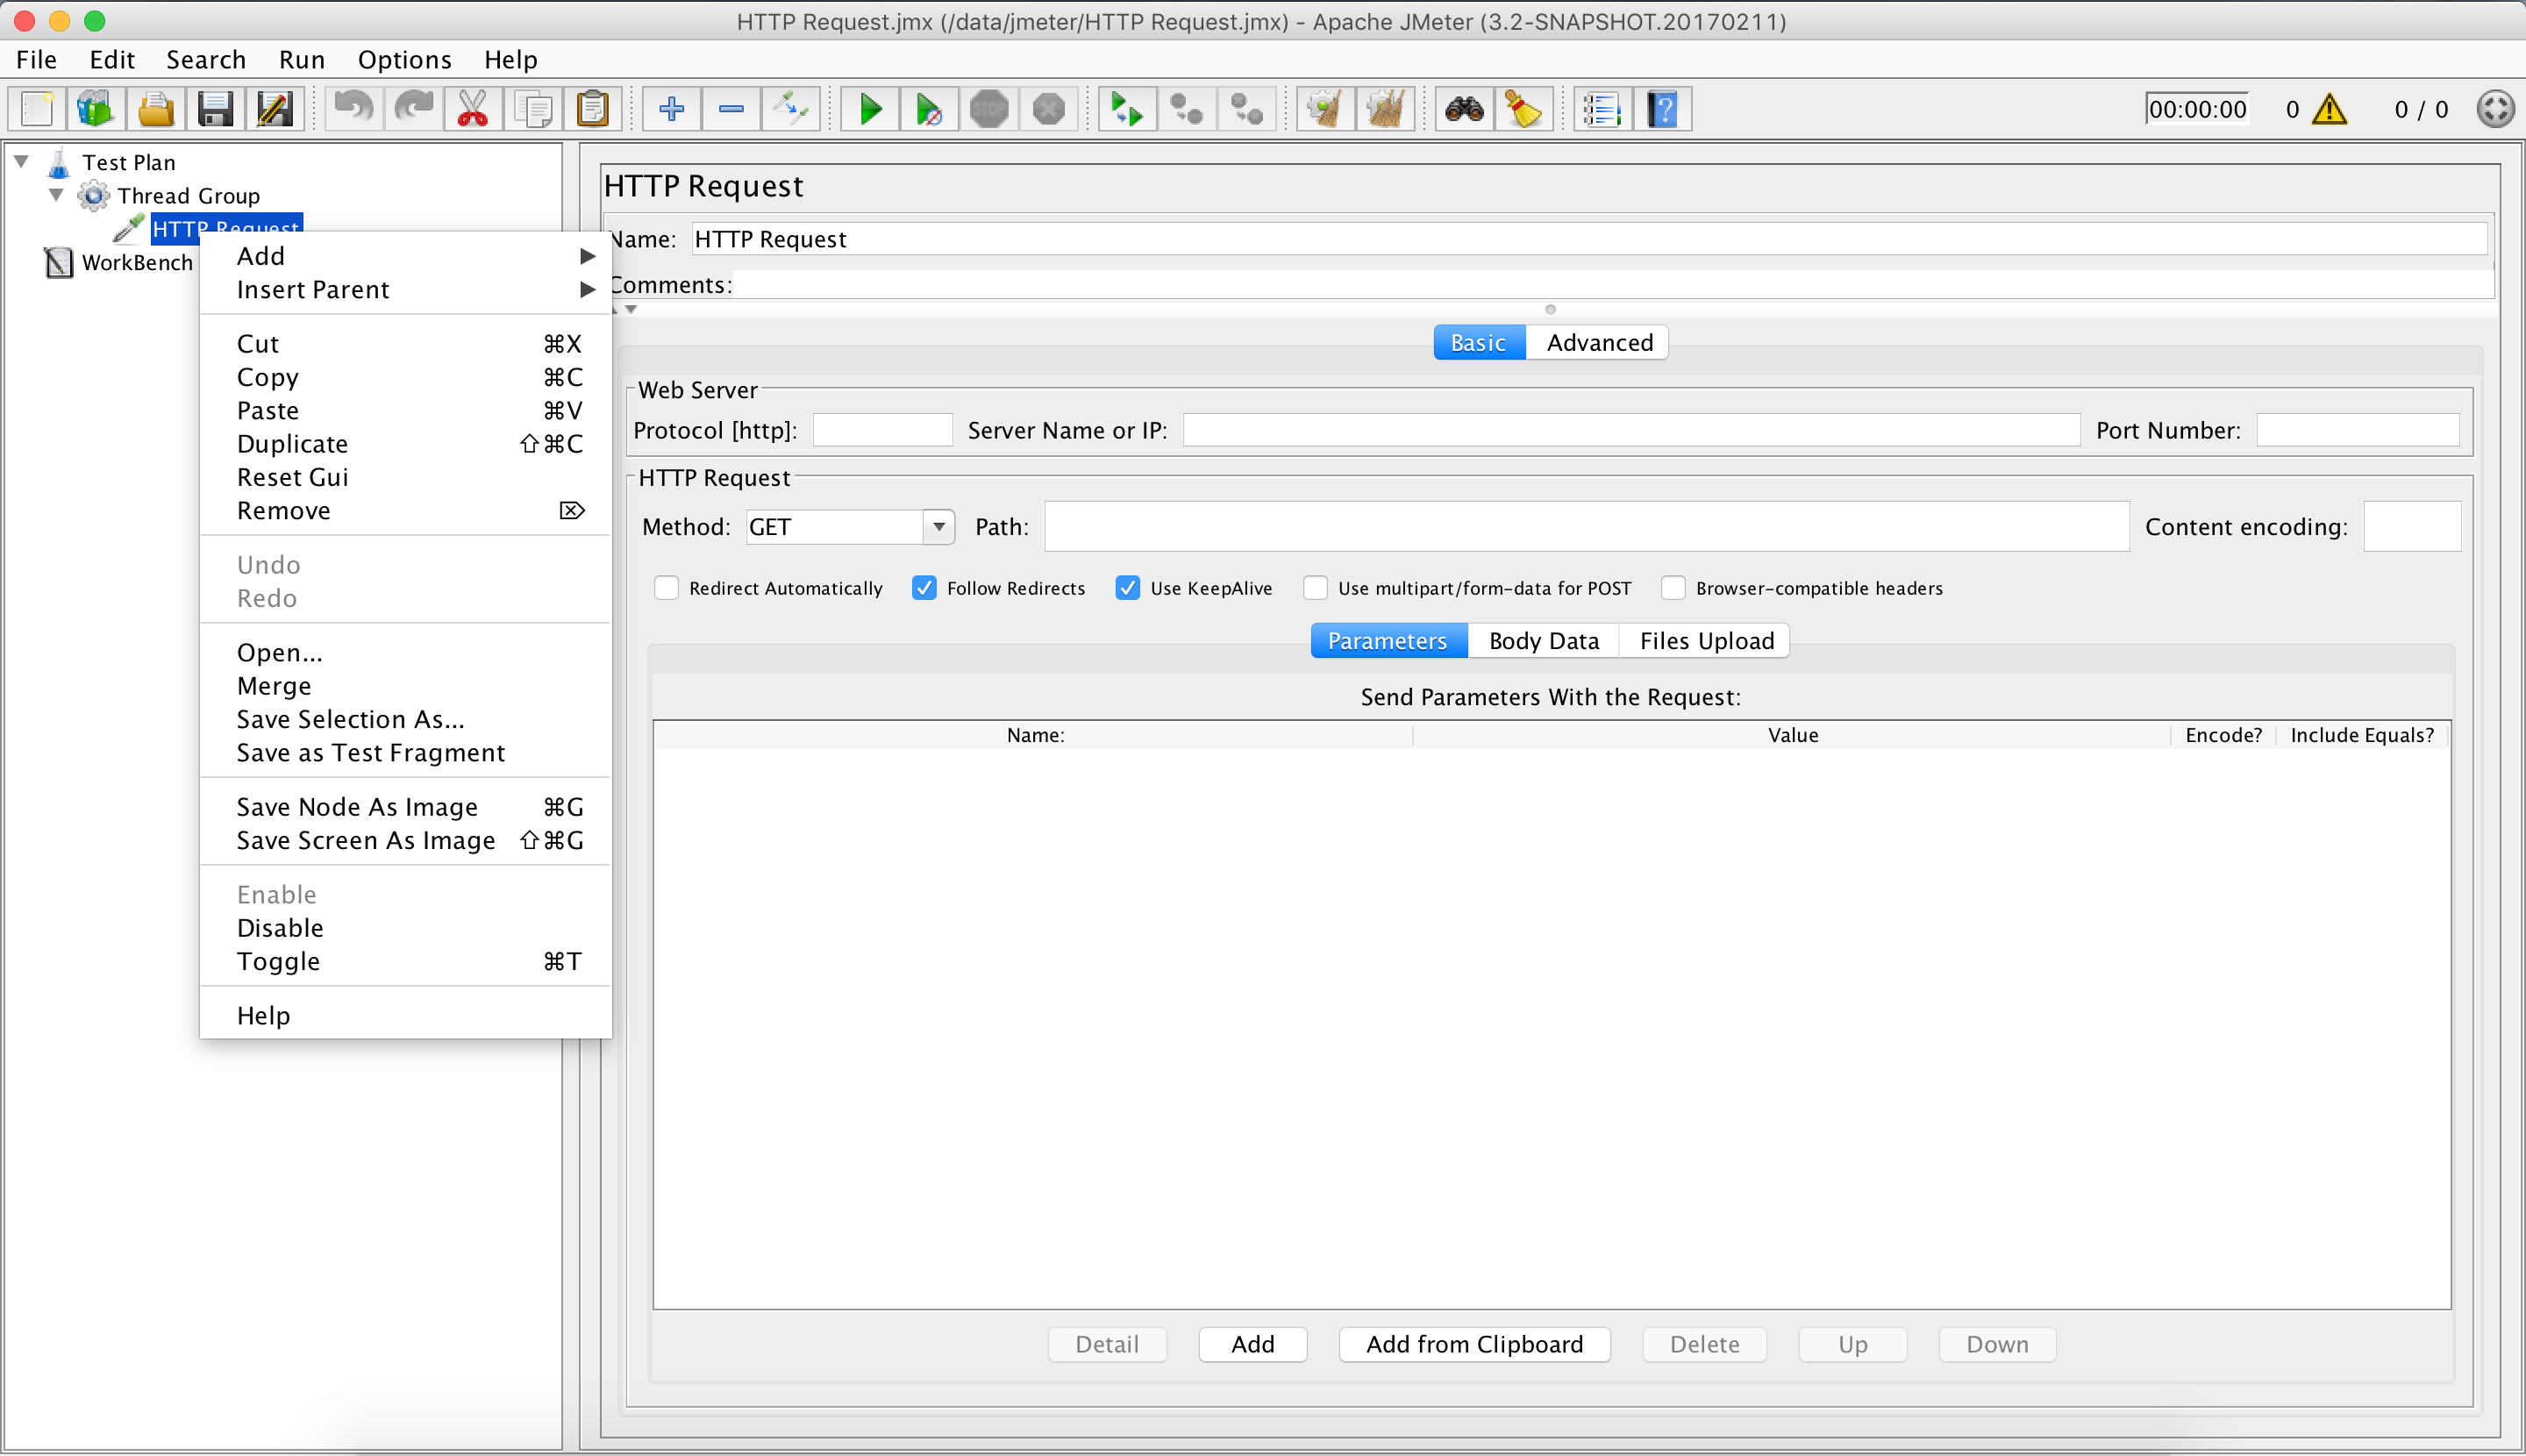
Task: Click the Add from Clipboard button
Action: pos(1473,1344)
